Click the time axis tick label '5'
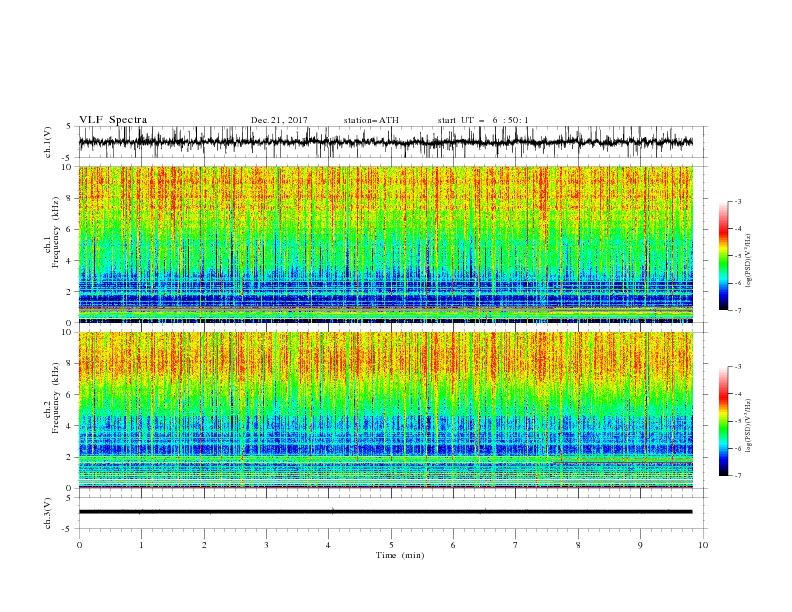The height and width of the screenshot is (612, 792). tap(391, 545)
